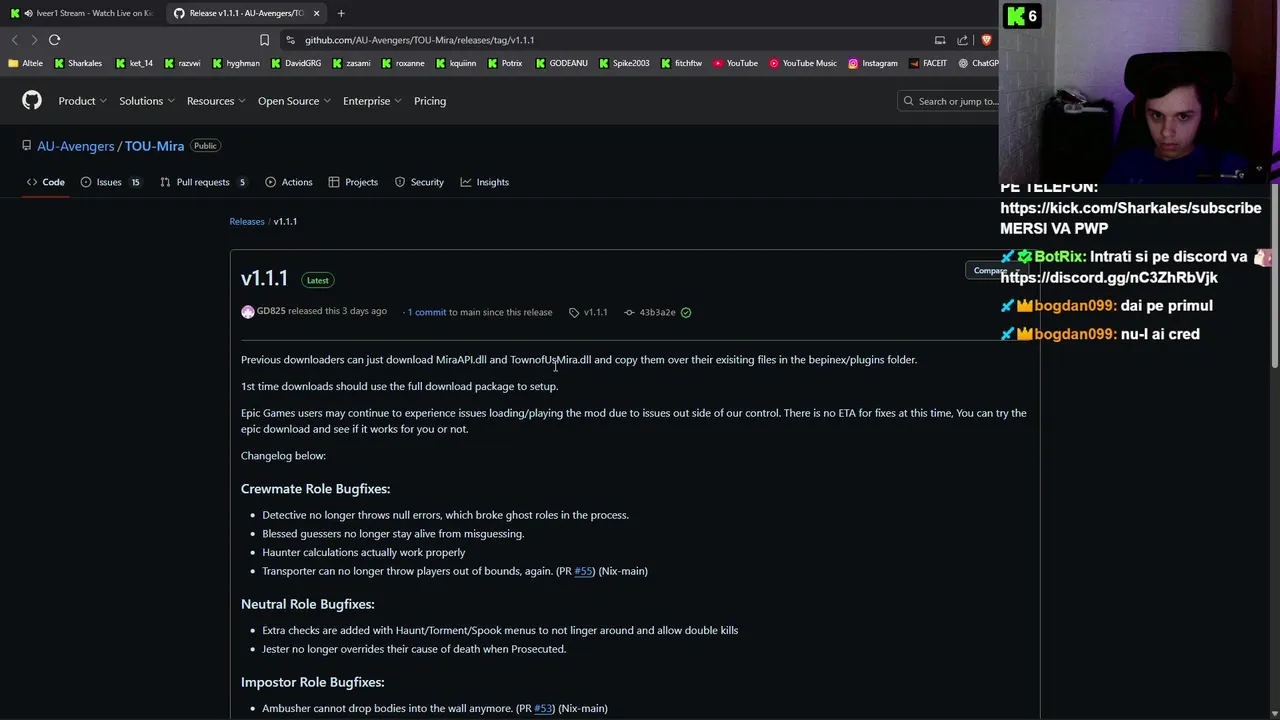The image size is (1280, 720).
Task: Open the GitHub logo homepage
Action: (32, 100)
